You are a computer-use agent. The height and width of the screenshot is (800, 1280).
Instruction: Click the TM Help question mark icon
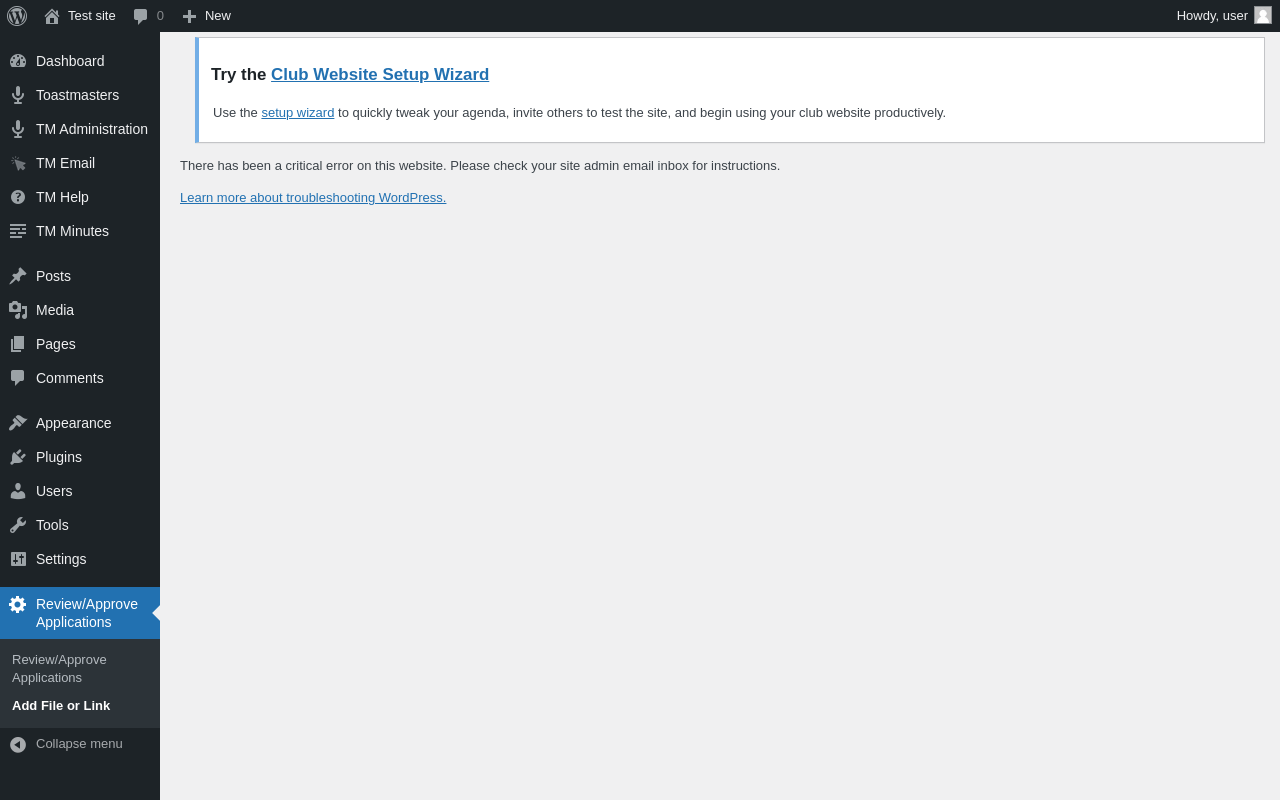pyautogui.click(x=18, y=197)
